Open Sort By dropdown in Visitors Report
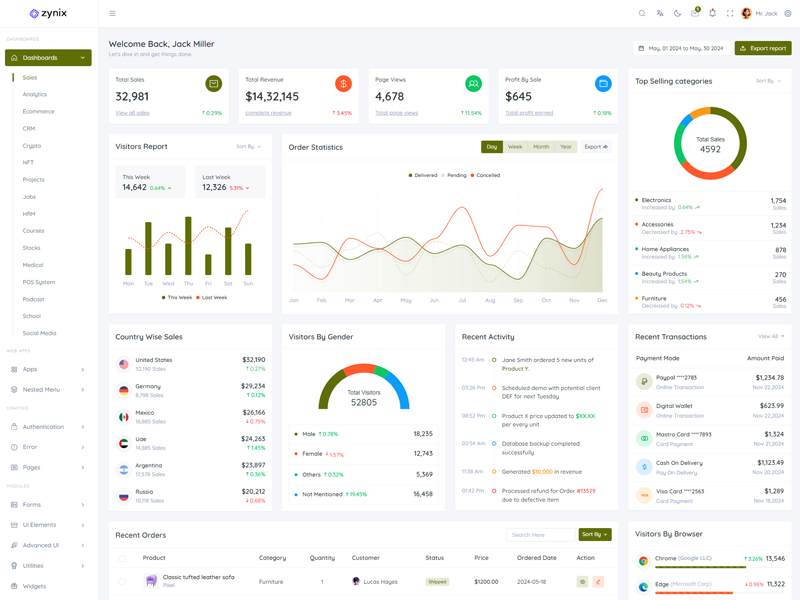The image size is (800, 600). 248,147
